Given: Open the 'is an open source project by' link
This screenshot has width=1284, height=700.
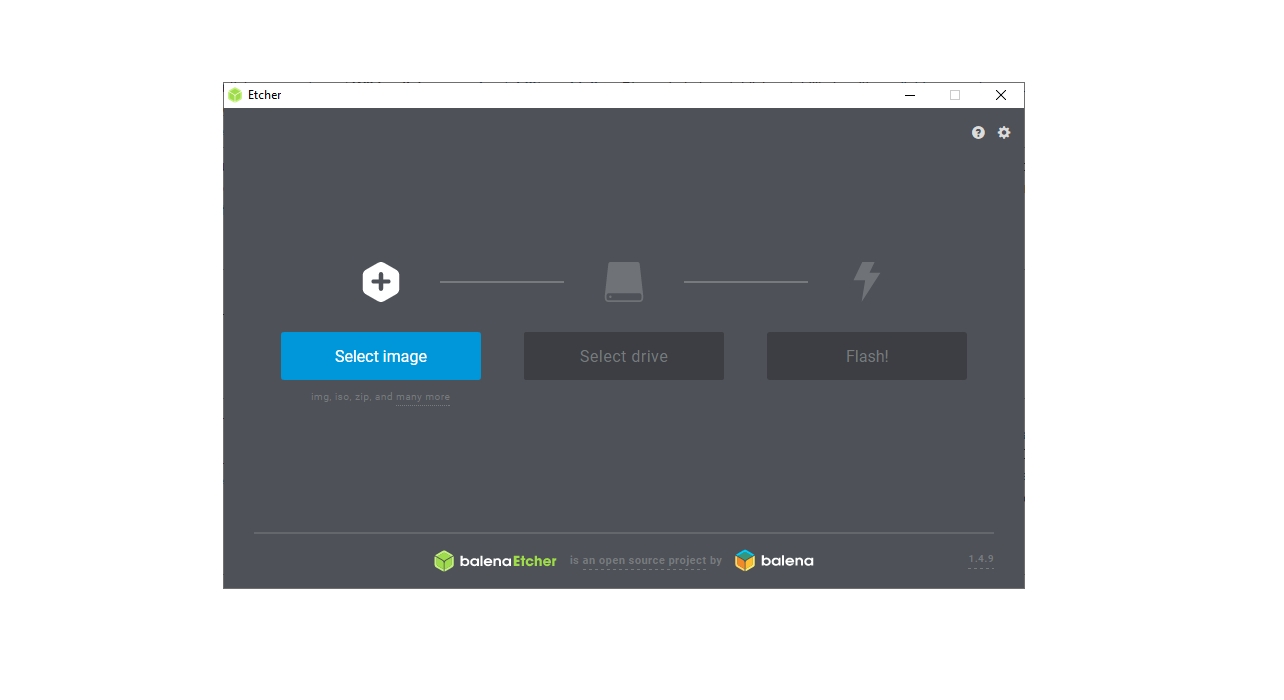Looking at the screenshot, I should pos(646,561).
